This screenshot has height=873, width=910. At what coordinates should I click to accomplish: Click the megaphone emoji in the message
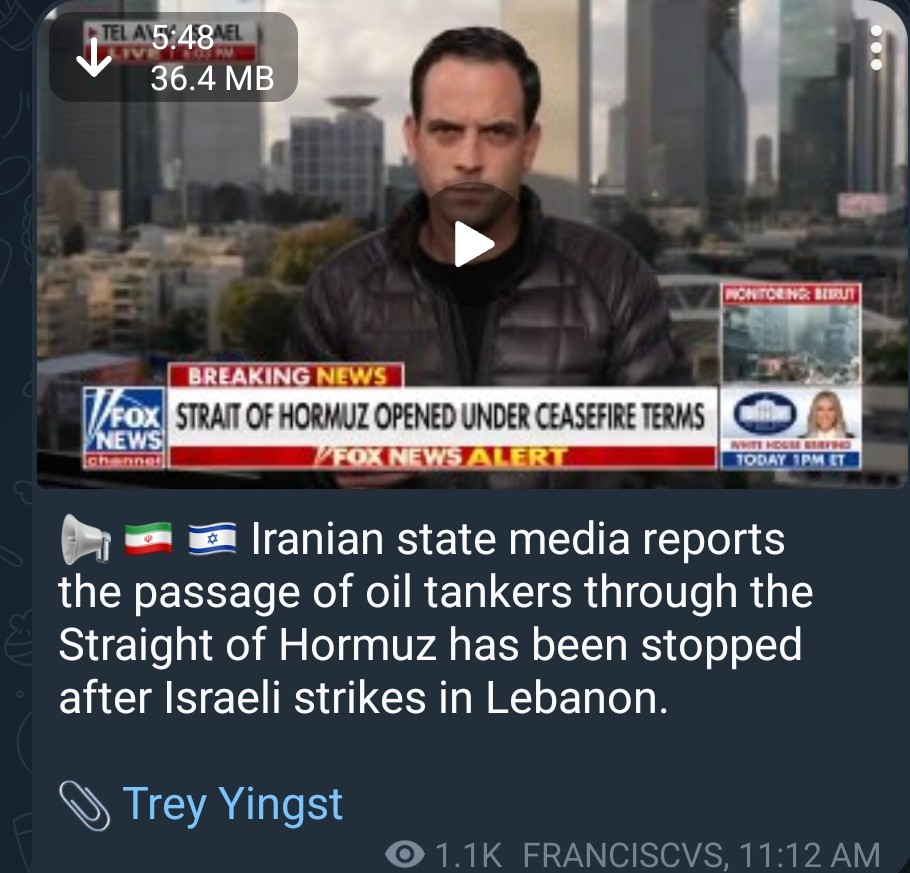pyautogui.click(x=86, y=539)
